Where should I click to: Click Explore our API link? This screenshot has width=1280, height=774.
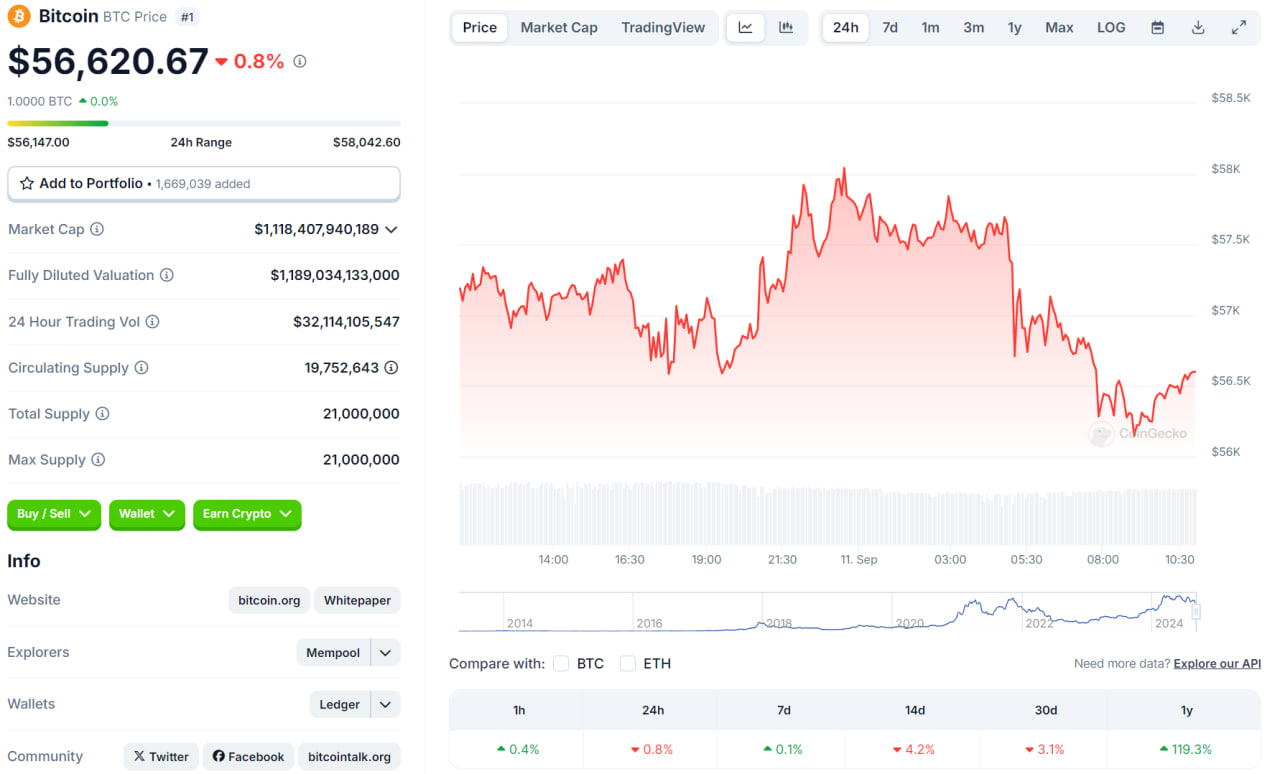1217,664
